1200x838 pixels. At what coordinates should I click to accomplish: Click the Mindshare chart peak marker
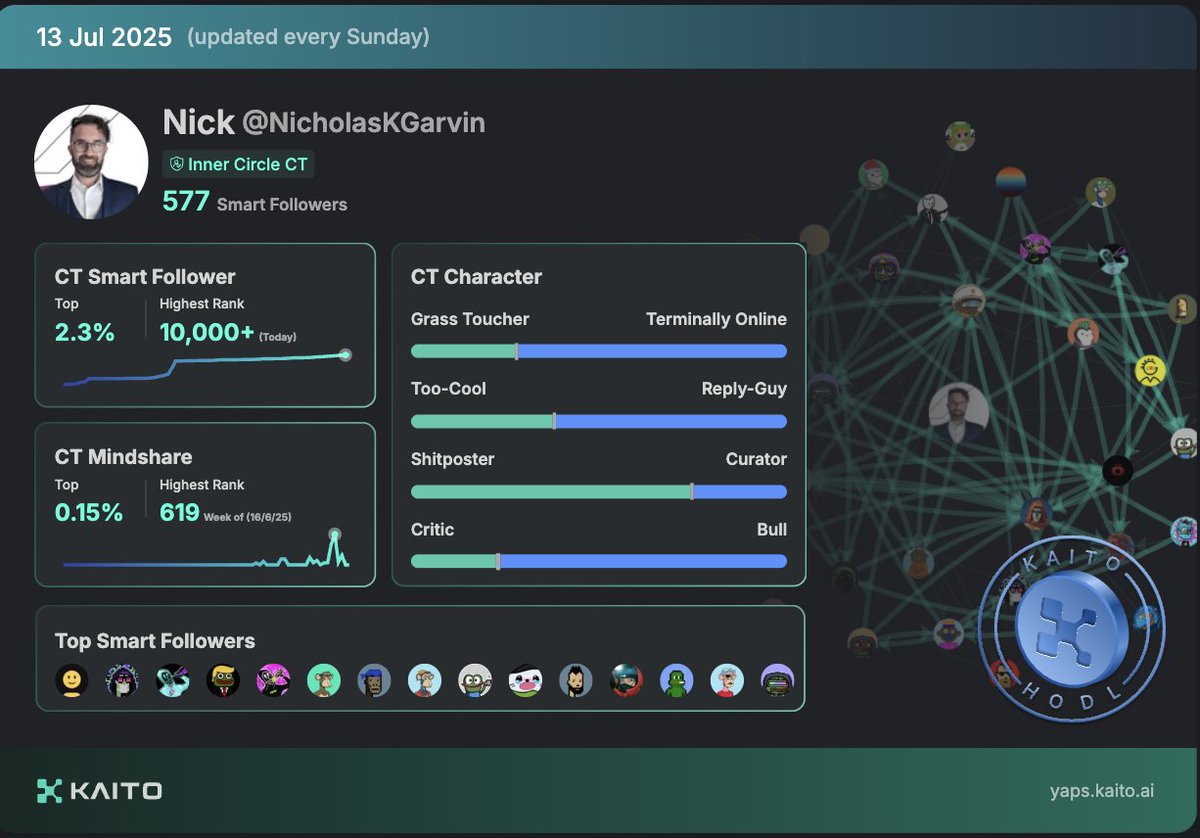335,534
